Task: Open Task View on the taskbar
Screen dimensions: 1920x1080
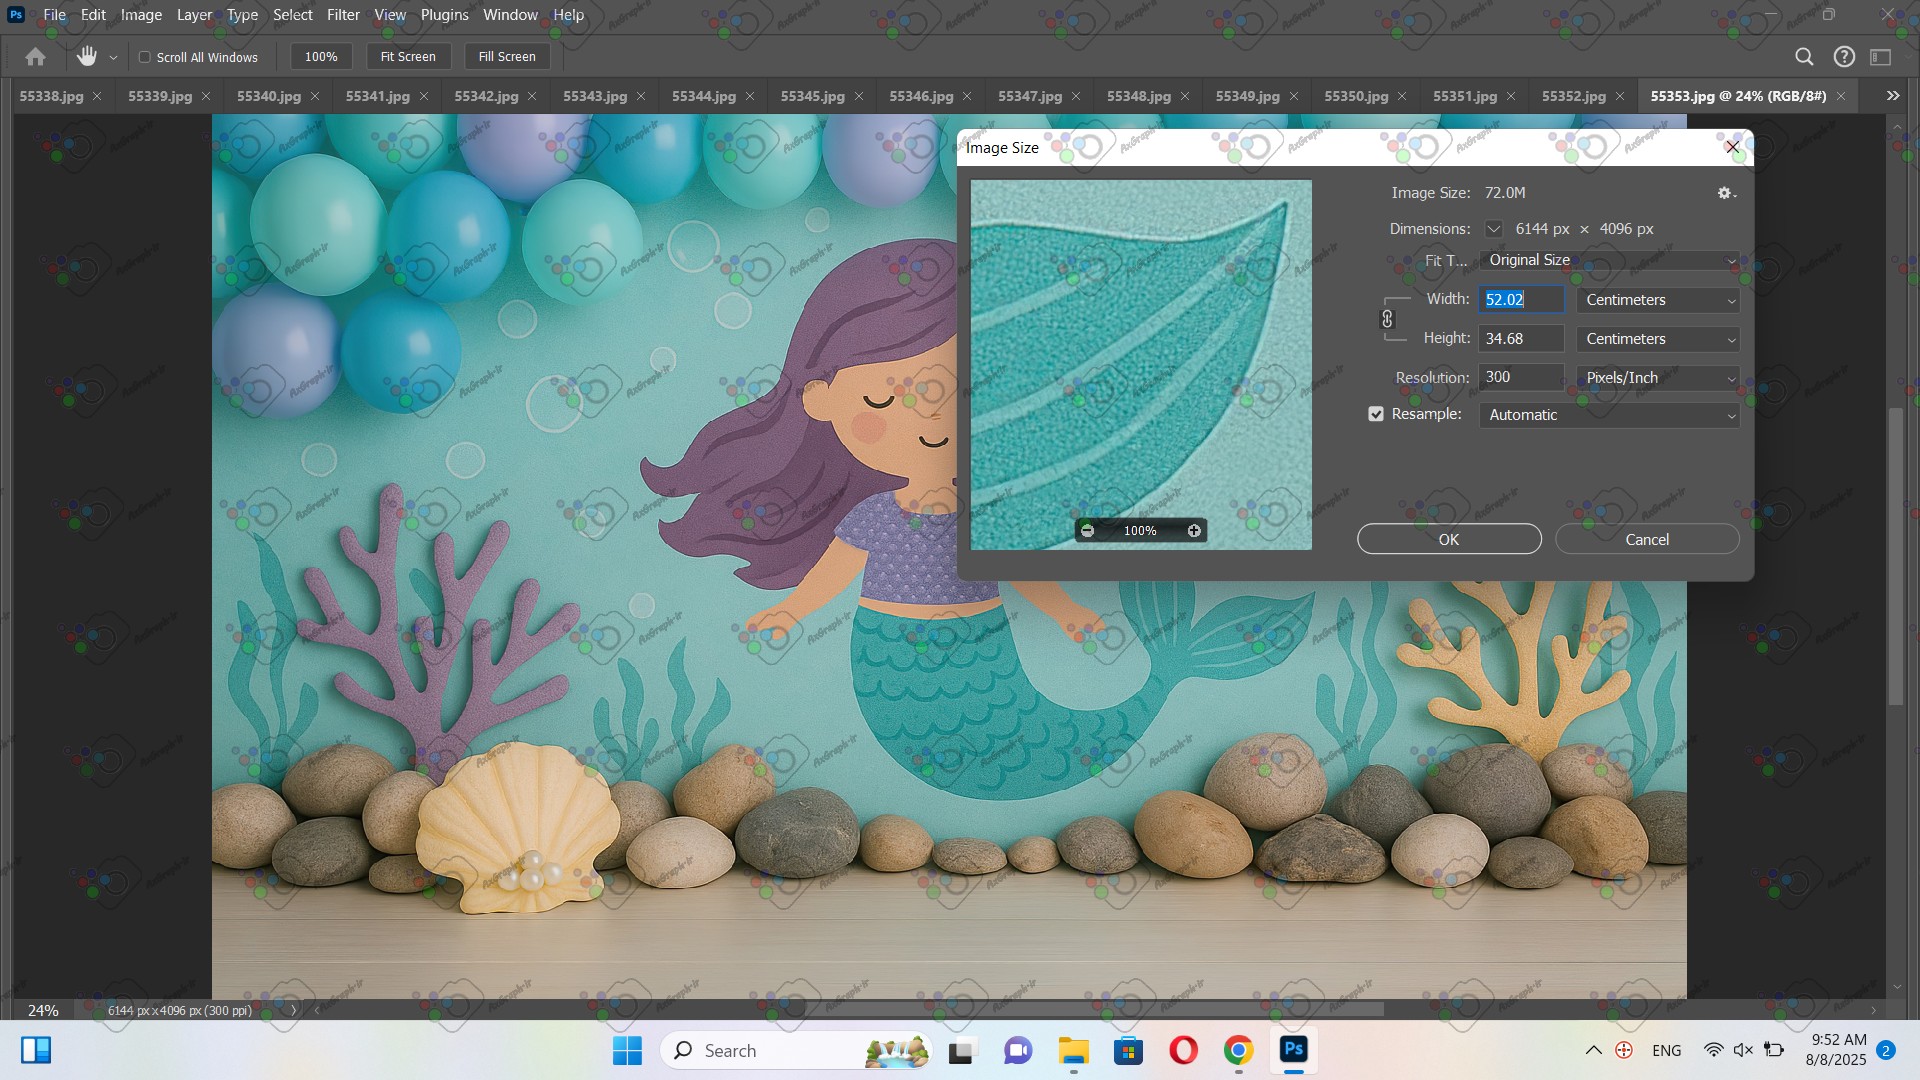Action: (x=961, y=1051)
